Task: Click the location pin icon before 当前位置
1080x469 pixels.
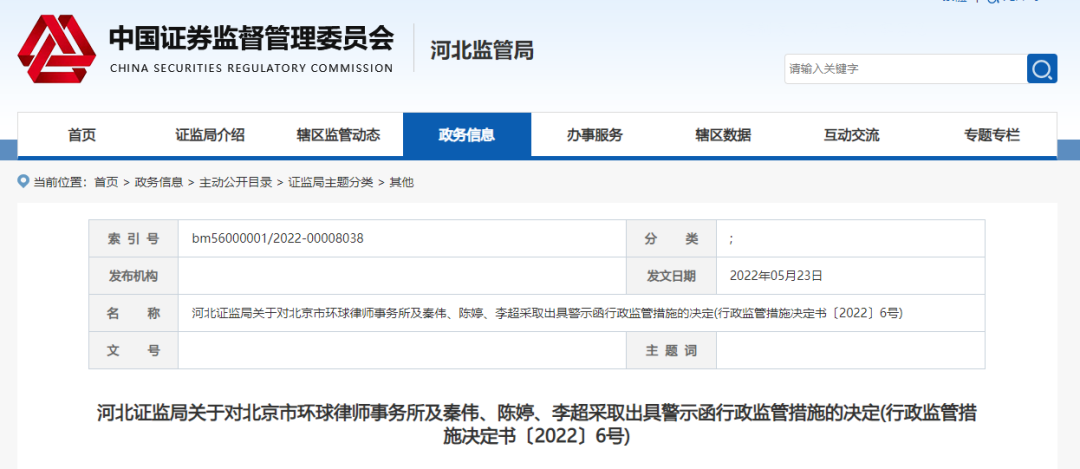Action: point(23,182)
